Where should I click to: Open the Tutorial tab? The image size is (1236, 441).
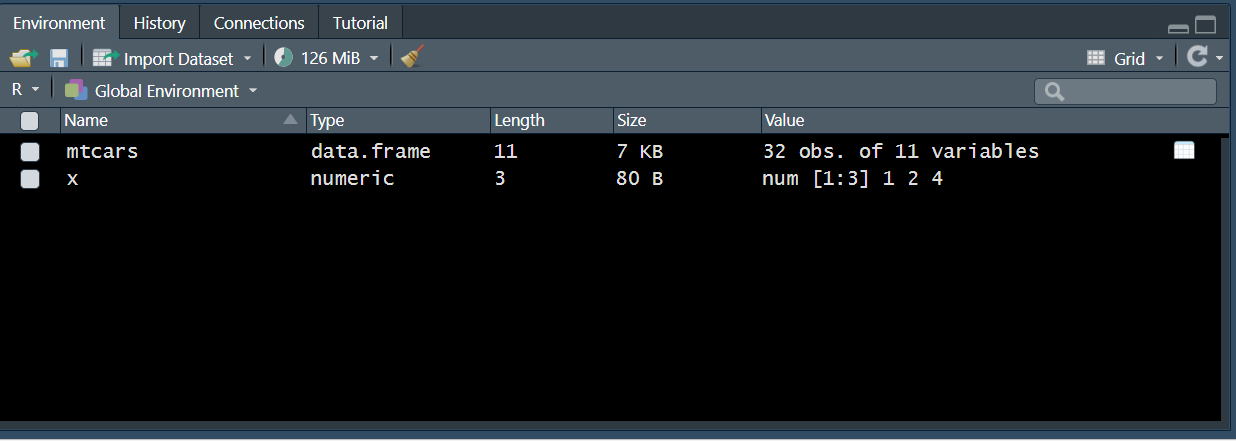tap(360, 23)
